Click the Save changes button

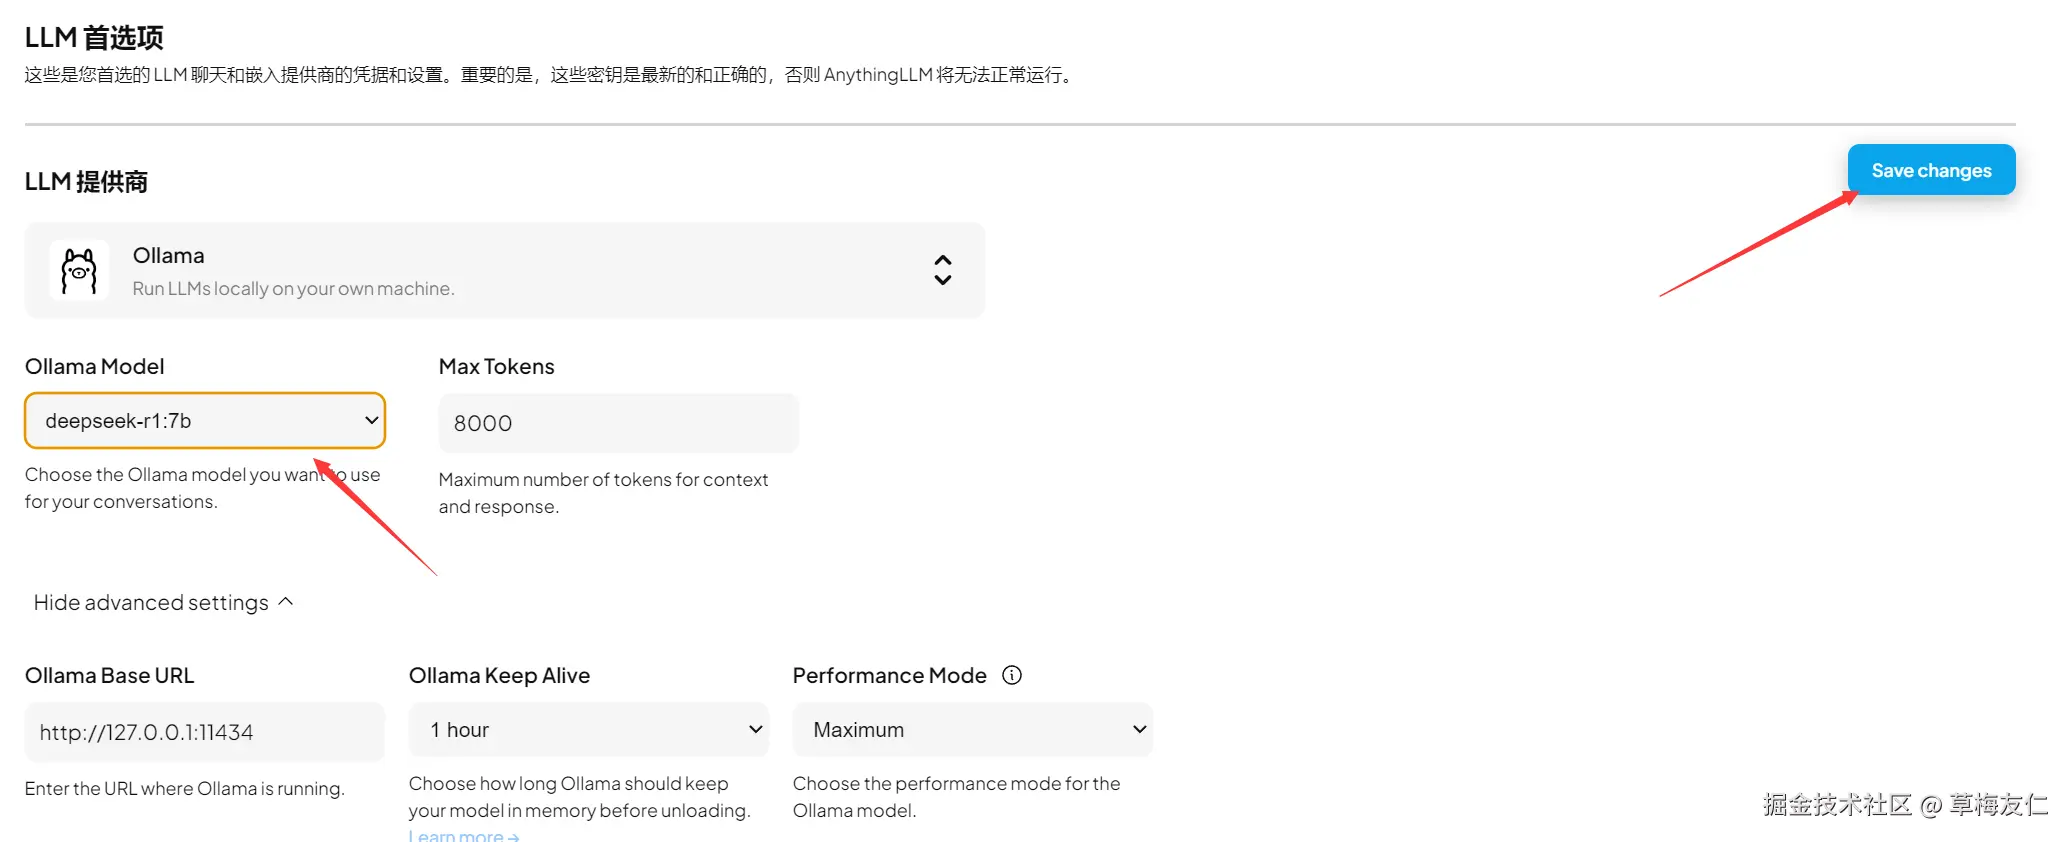[x=1931, y=170]
